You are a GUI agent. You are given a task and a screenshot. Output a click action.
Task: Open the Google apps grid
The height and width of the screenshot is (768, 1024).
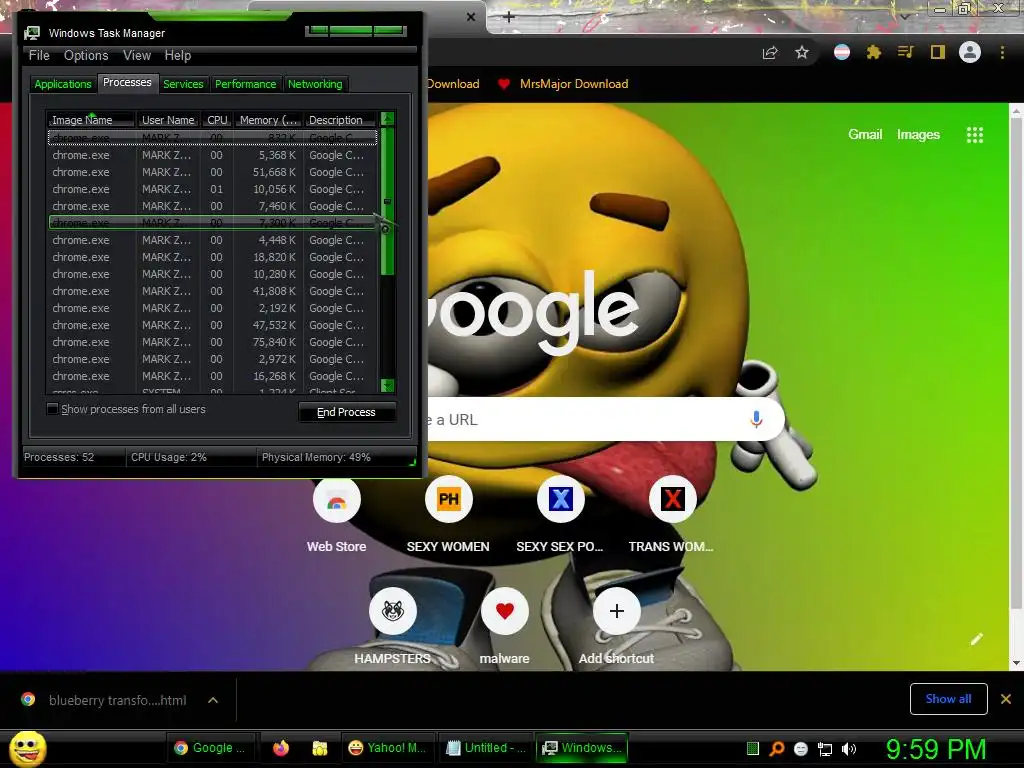point(974,135)
